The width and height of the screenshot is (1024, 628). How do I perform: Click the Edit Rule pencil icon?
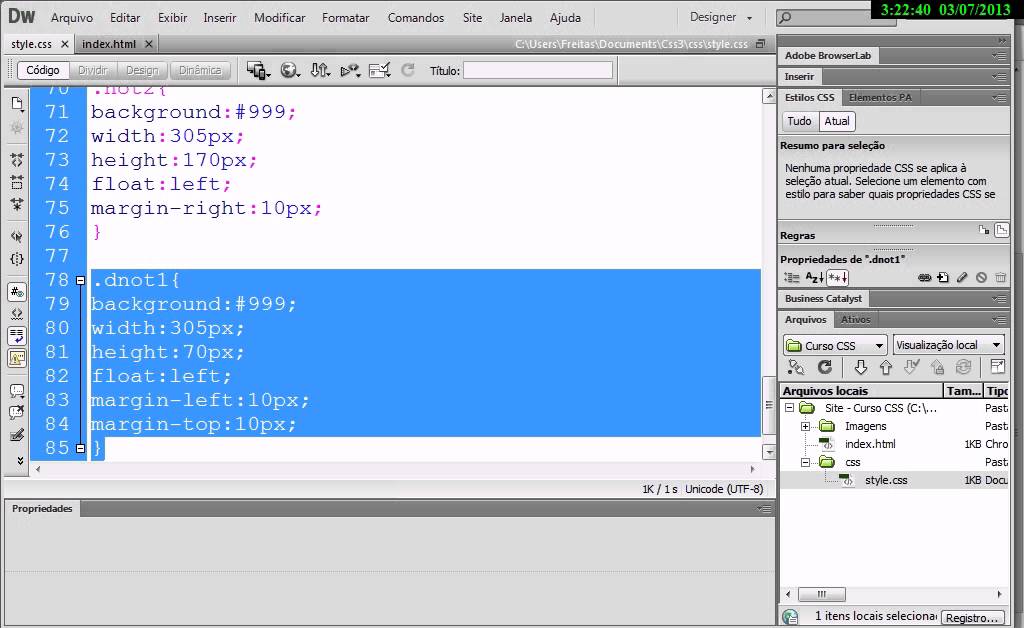point(962,277)
